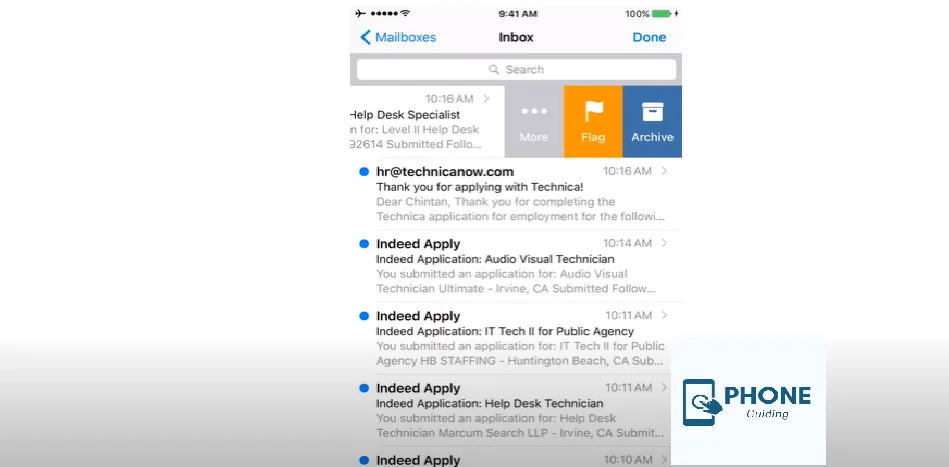Open the Audio Visual Technician application email
The height and width of the screenshot is (467, 949).
click(x=516, y=266)
